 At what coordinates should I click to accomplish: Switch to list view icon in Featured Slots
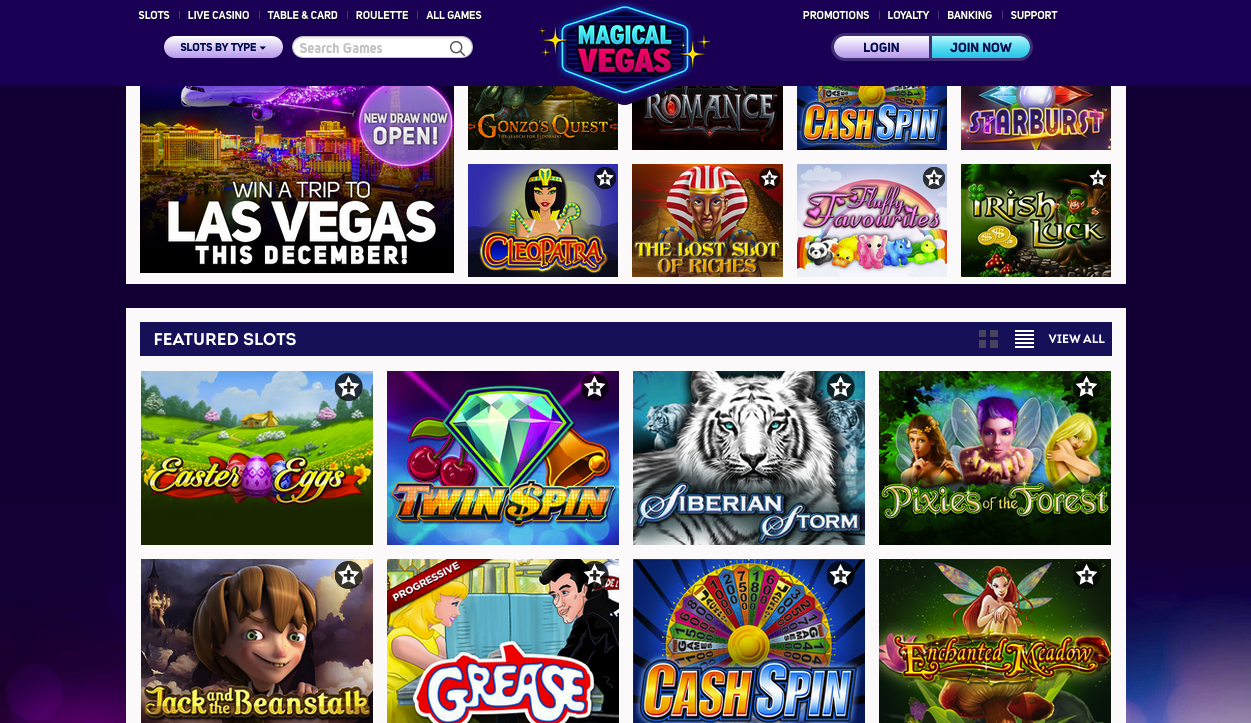[x=1024, y=339]
